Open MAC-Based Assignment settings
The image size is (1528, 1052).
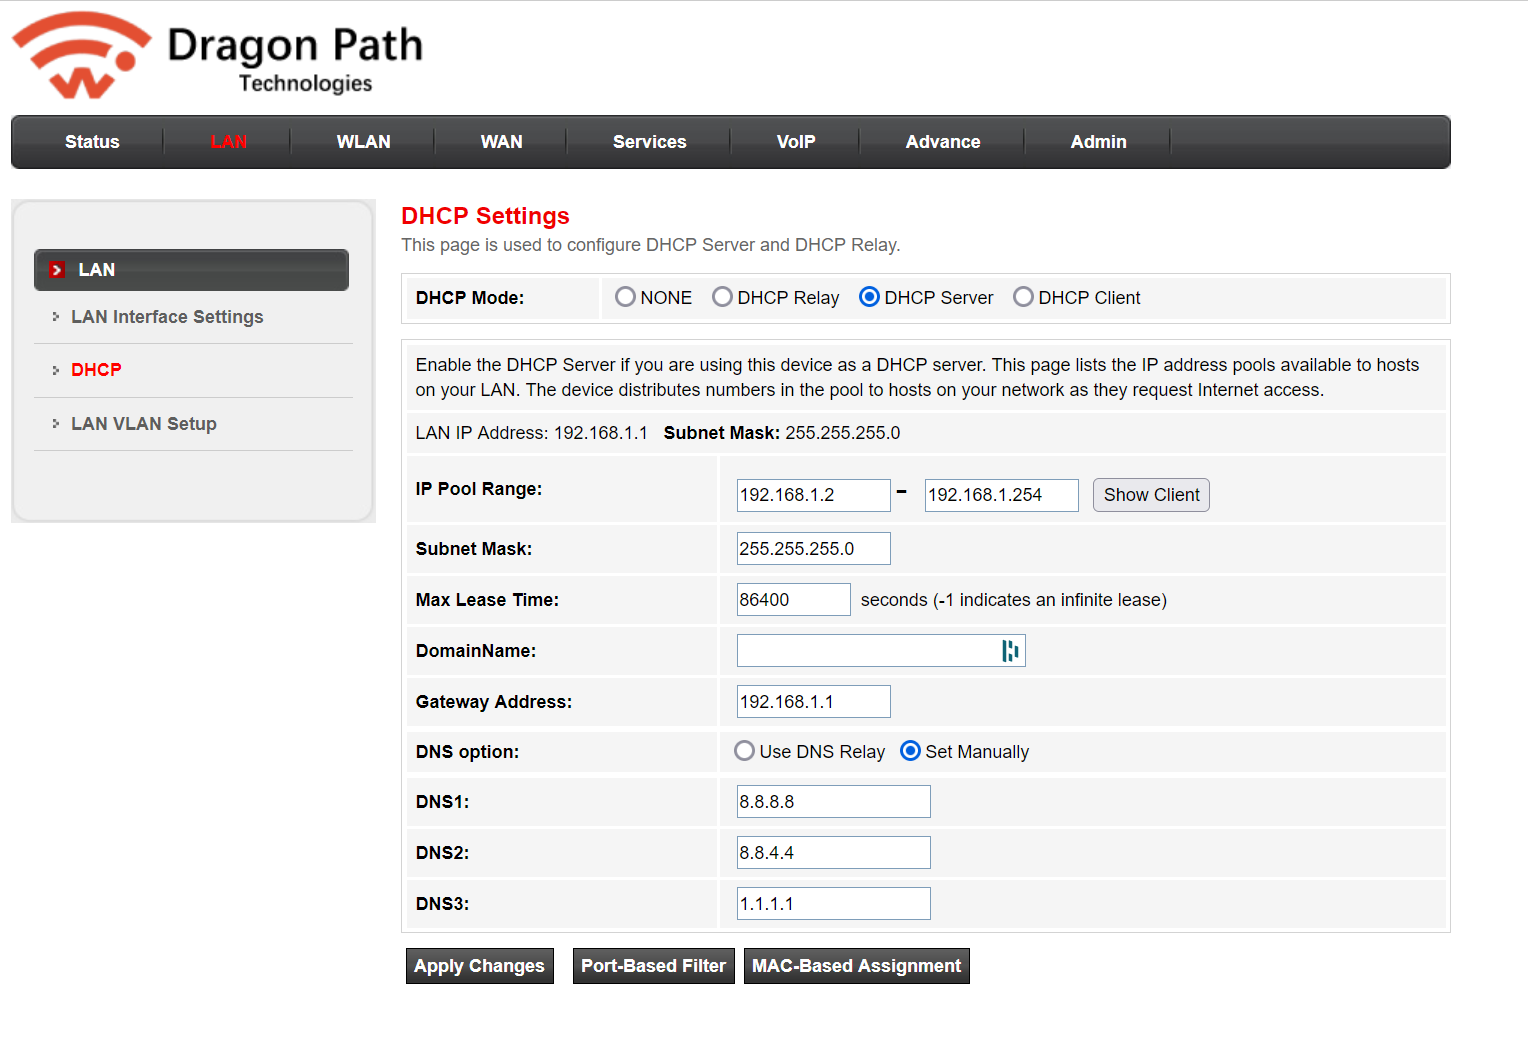tap(856, 966)
